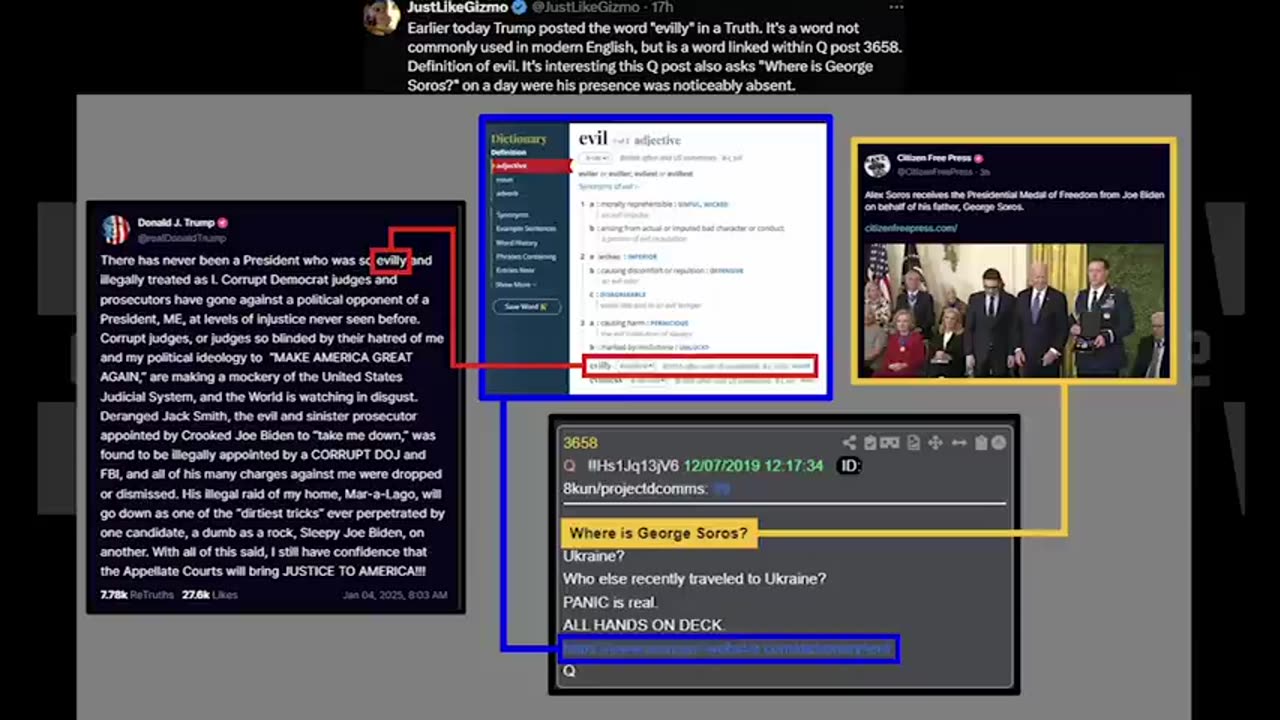
Task: Open the blurred URL link in the Q post
Action: (x=727, y=649)
